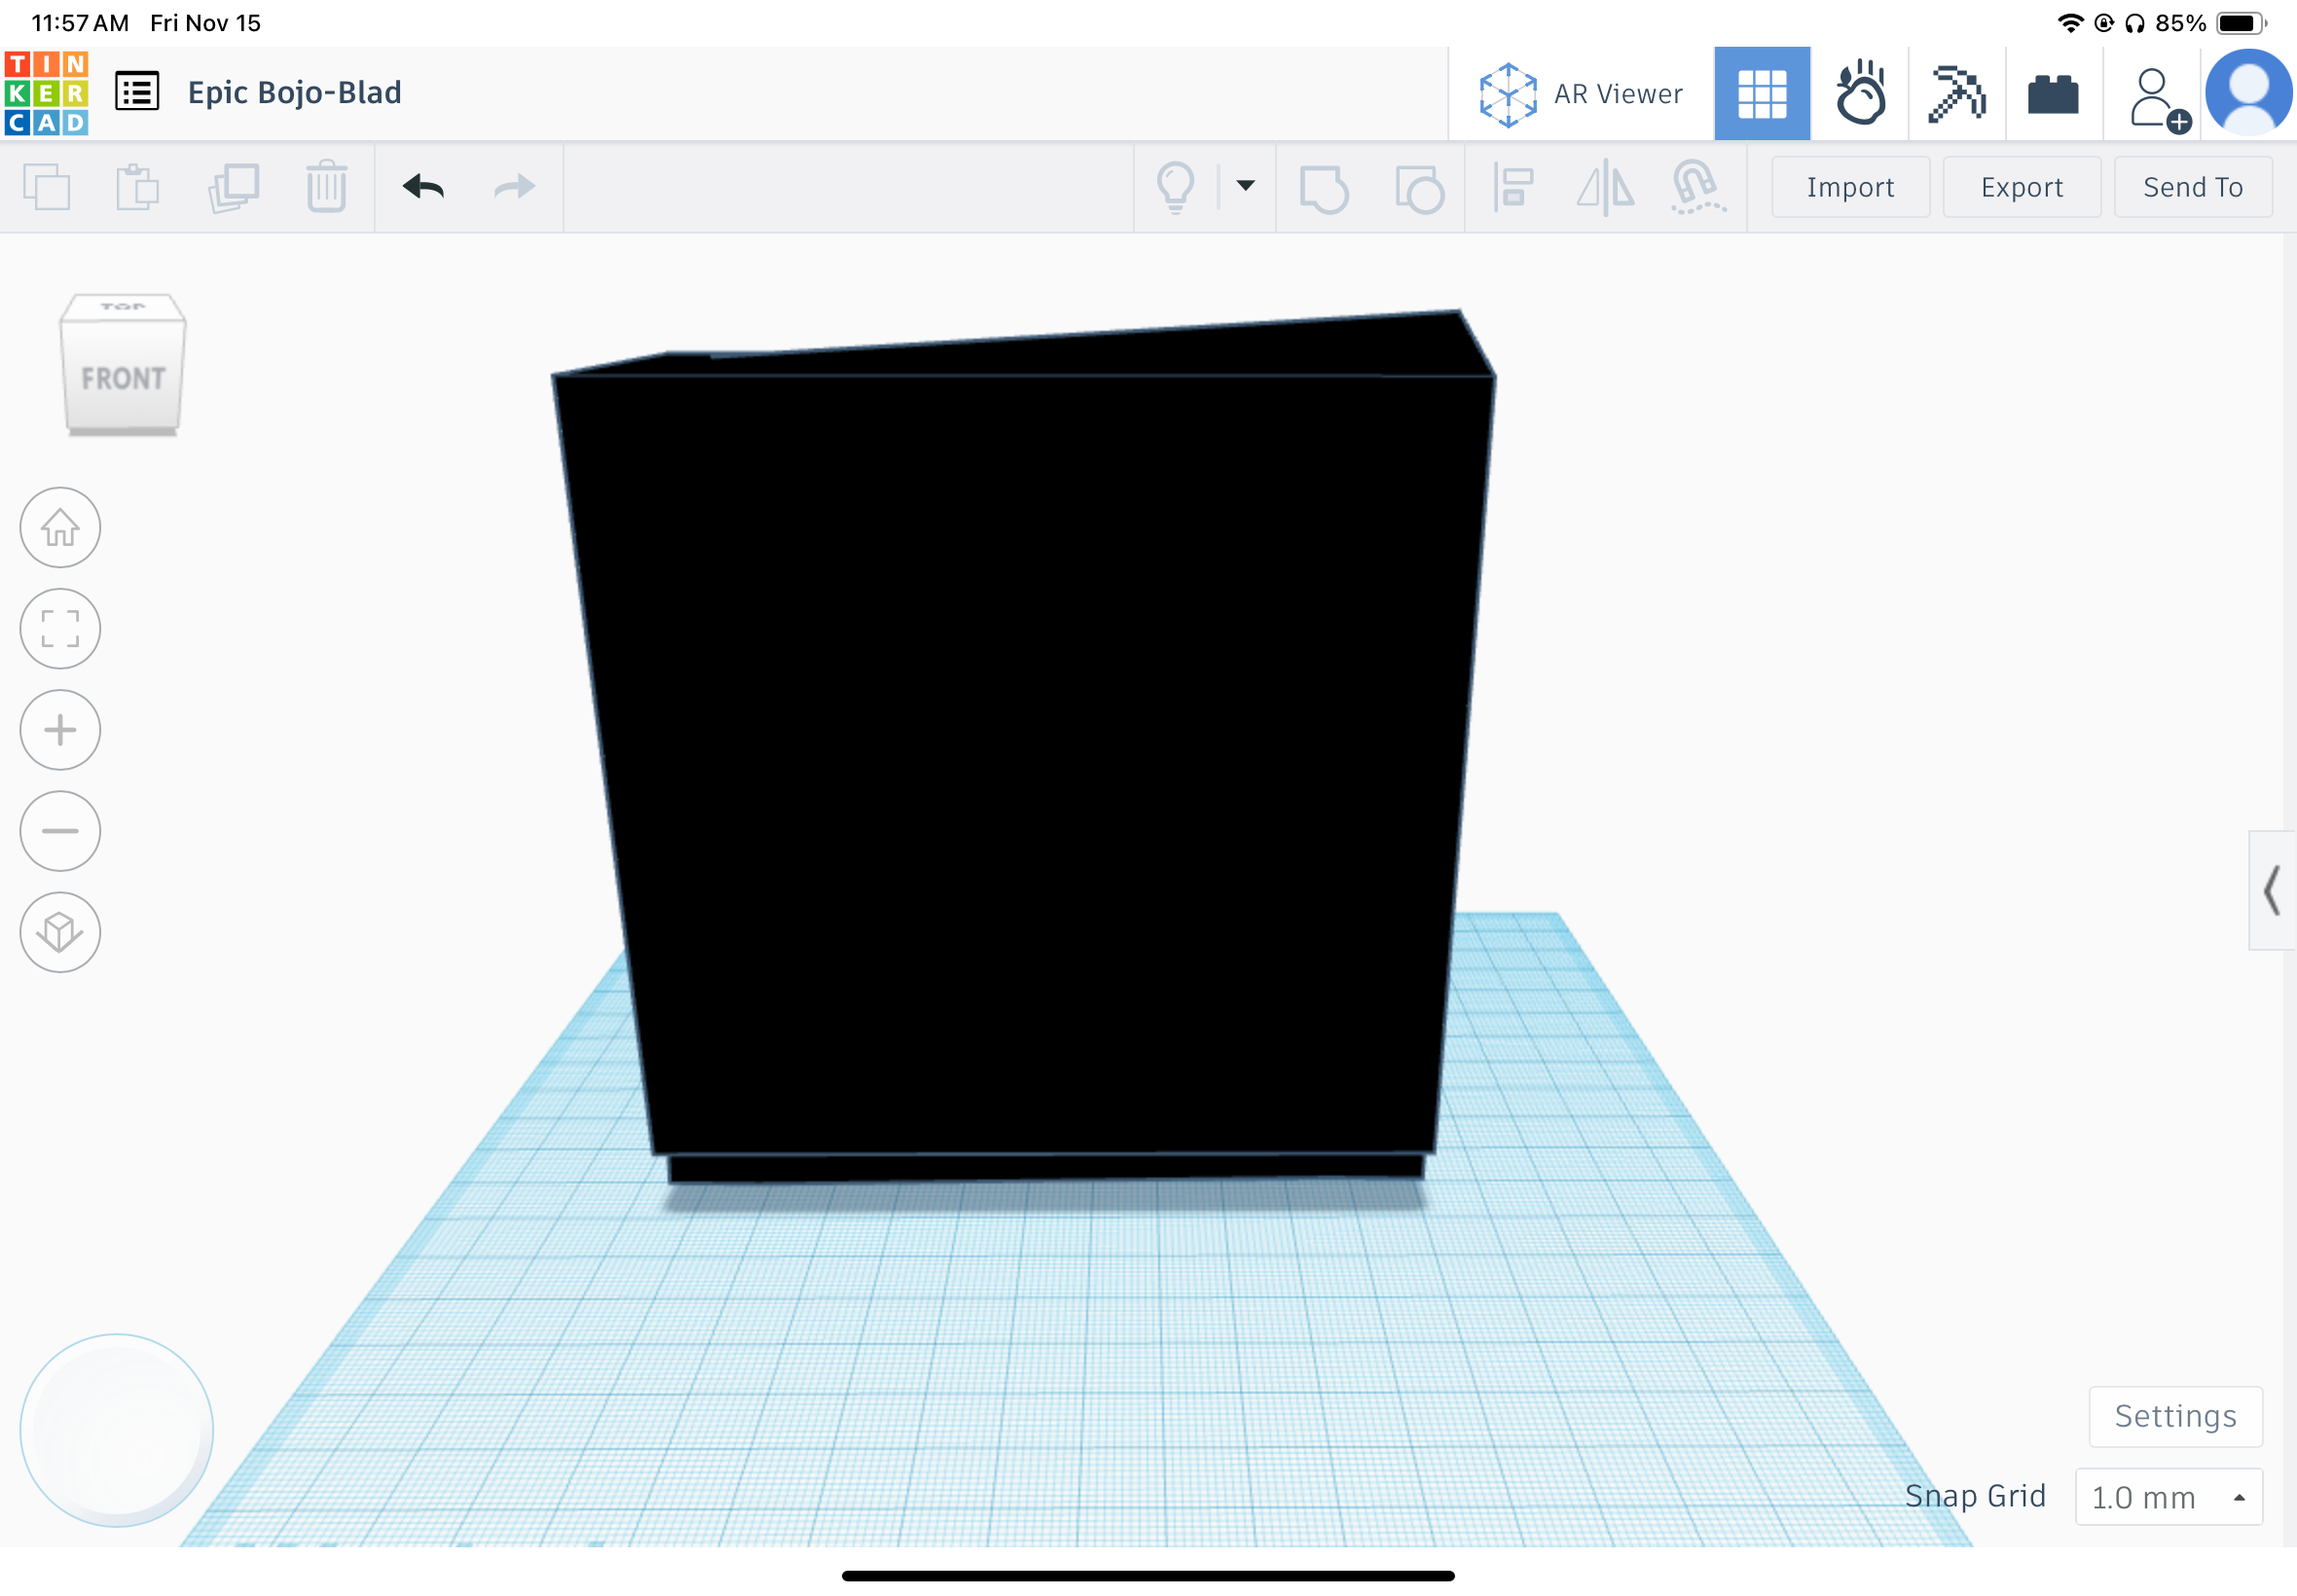Click the Align tool icon
Viewport: 2297px width, 1596px height.
[1513, 187]
